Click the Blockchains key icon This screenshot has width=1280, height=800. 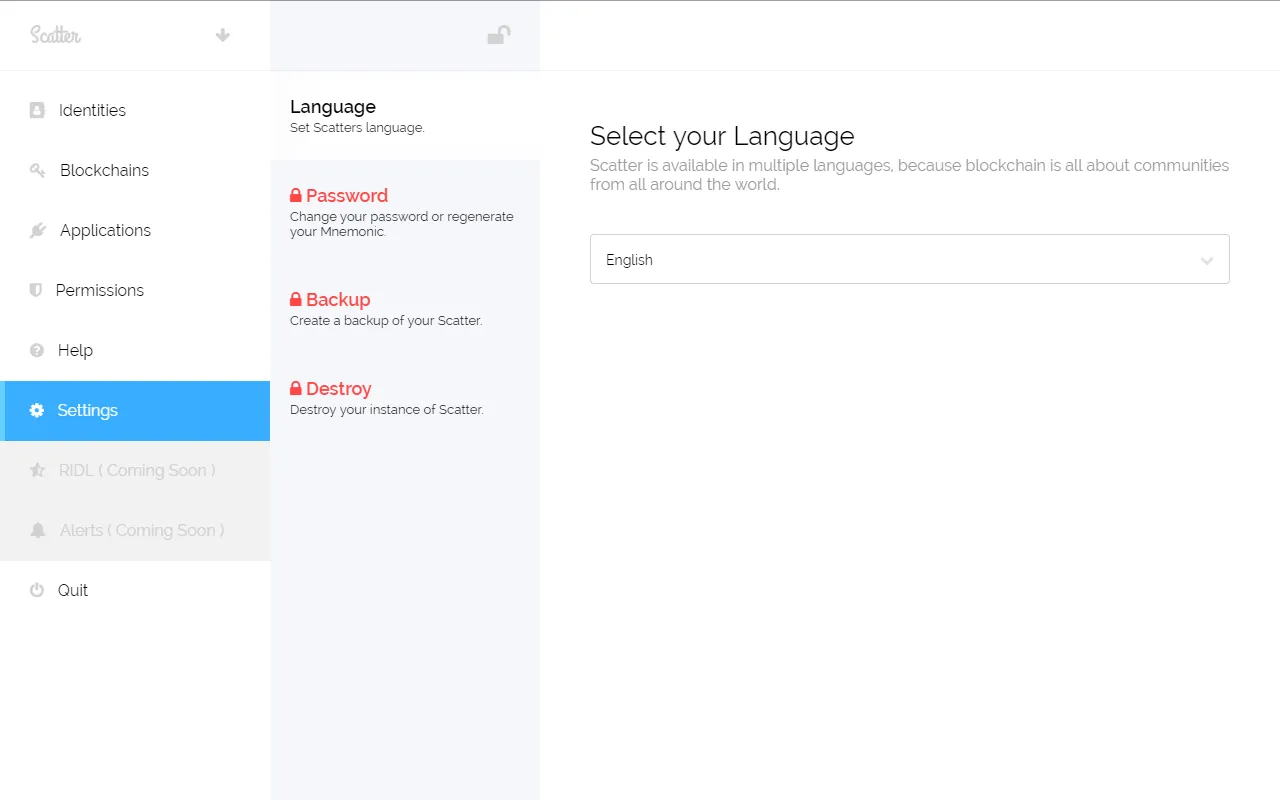[37, 170]
